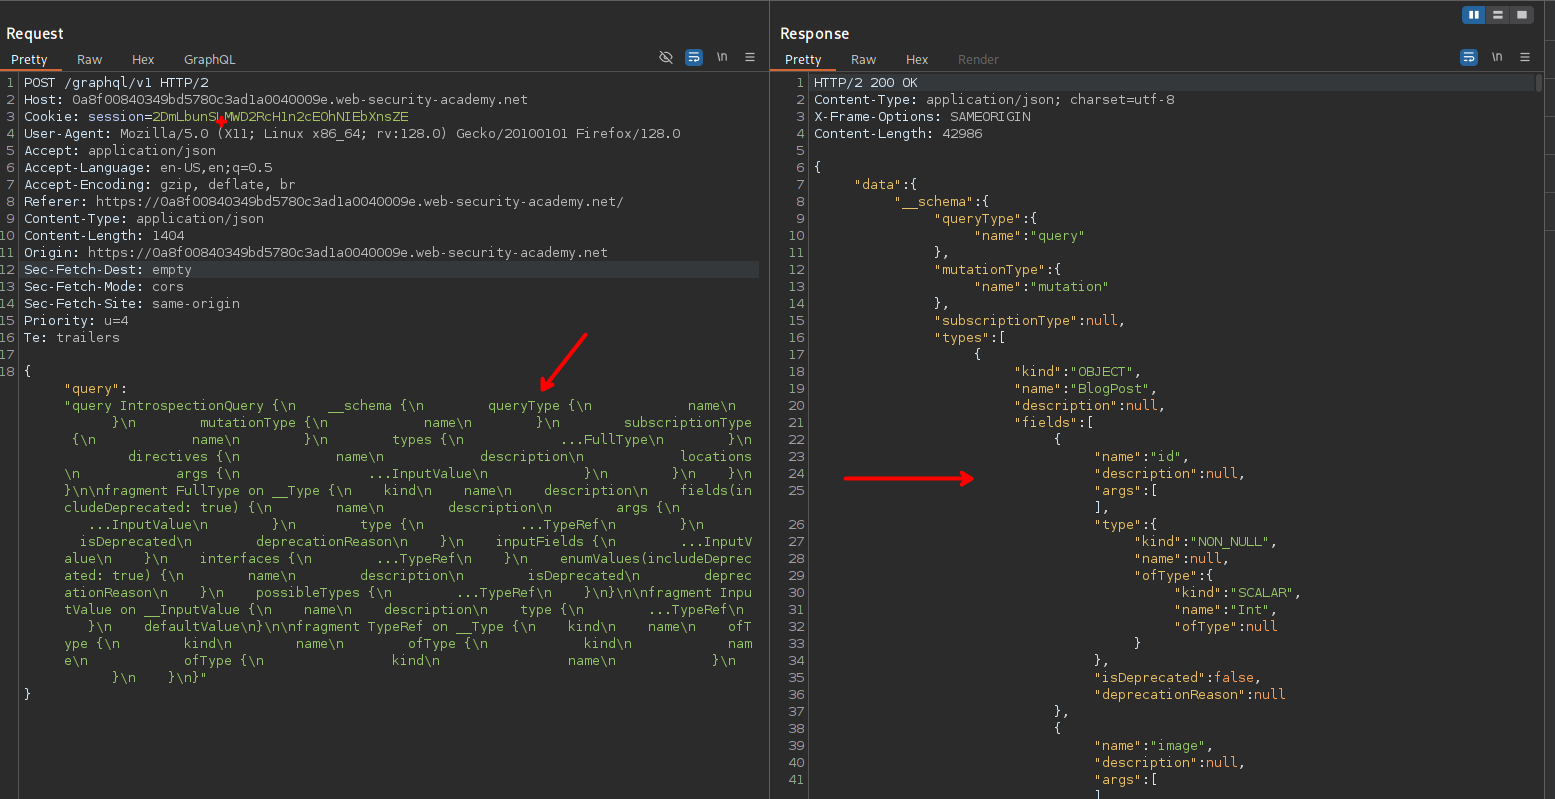Toggle word wrap in Response panel
1555x799 pixels.
[x=1469, y=58]
